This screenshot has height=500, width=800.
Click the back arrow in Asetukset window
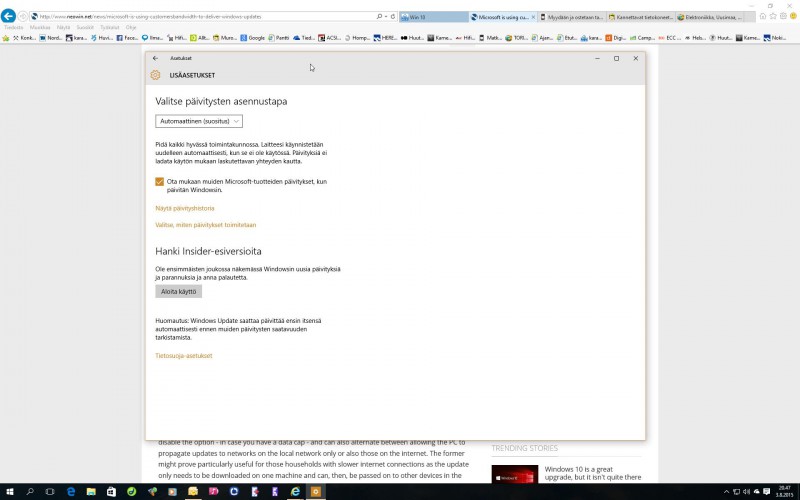coord(155,59)
